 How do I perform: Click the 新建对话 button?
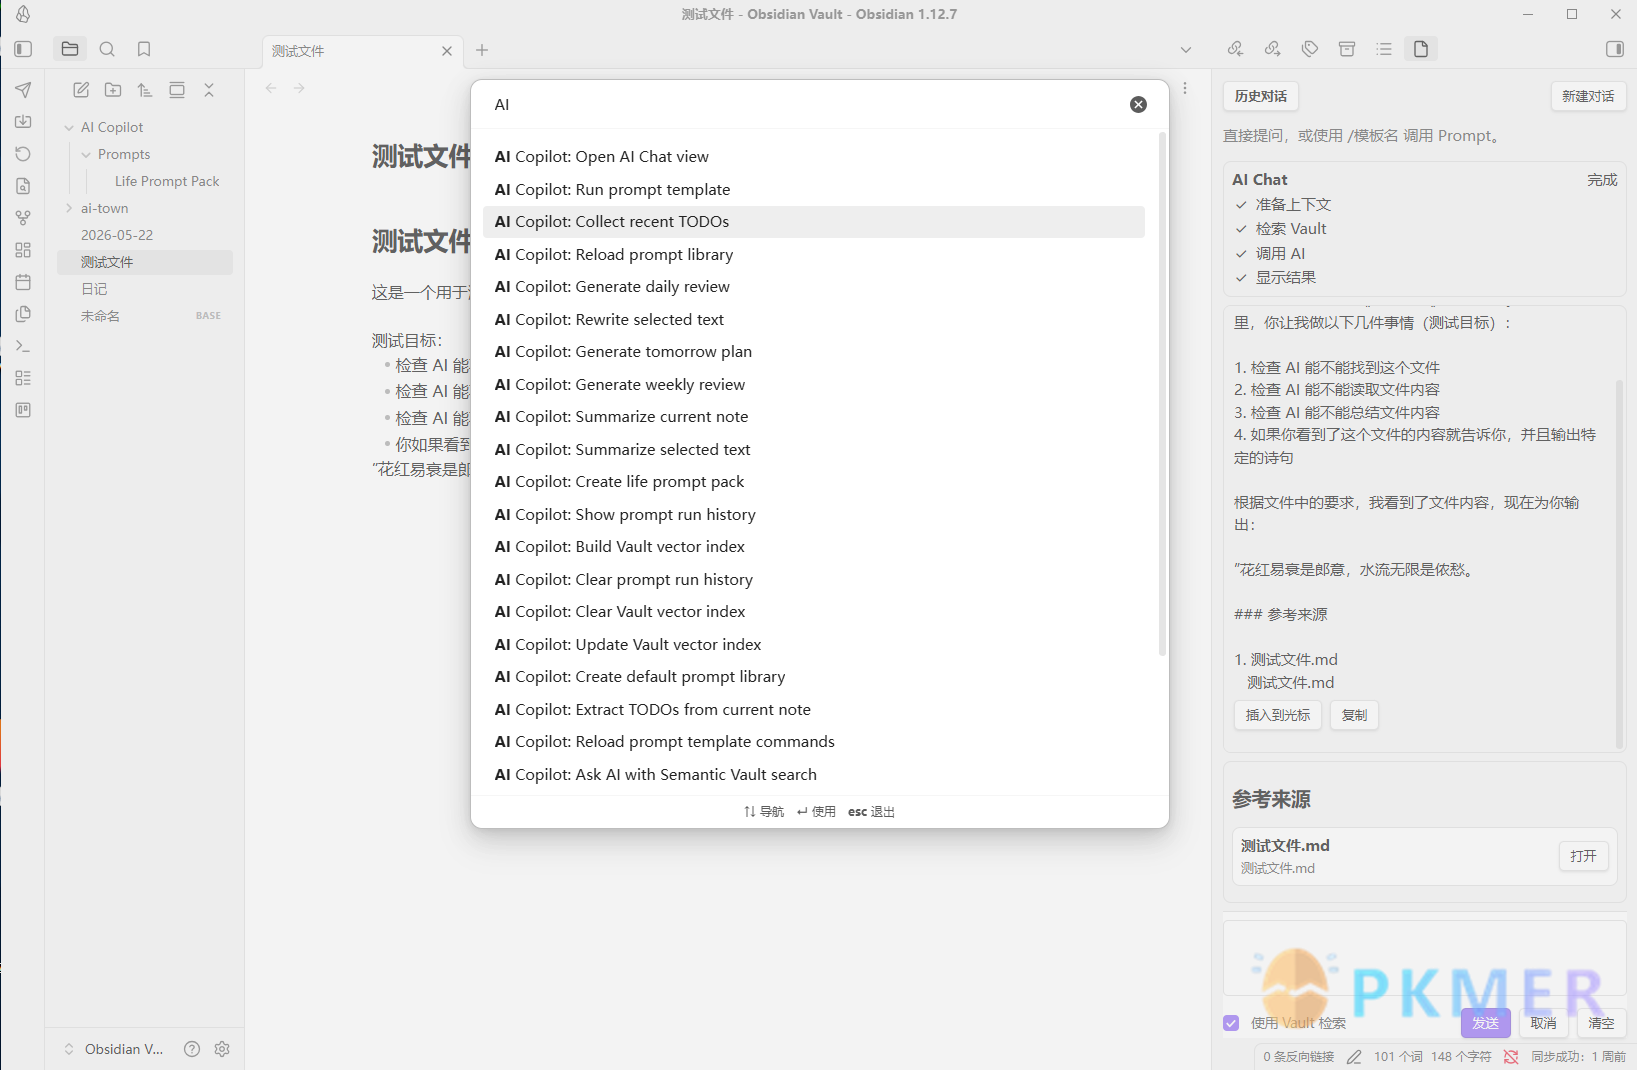pos(1588,96)
